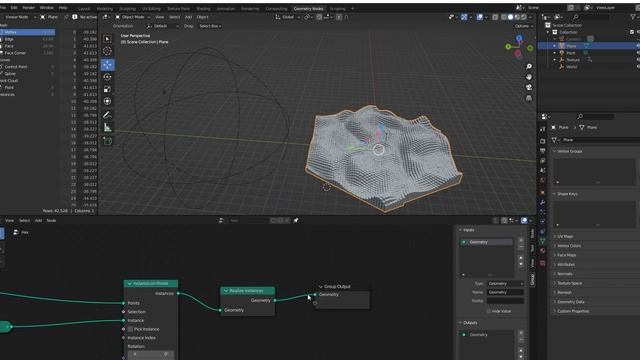The height and width of the screenshot is (360, 640).
Task: Switch to solid viewport shading
Action: [510, 17]
